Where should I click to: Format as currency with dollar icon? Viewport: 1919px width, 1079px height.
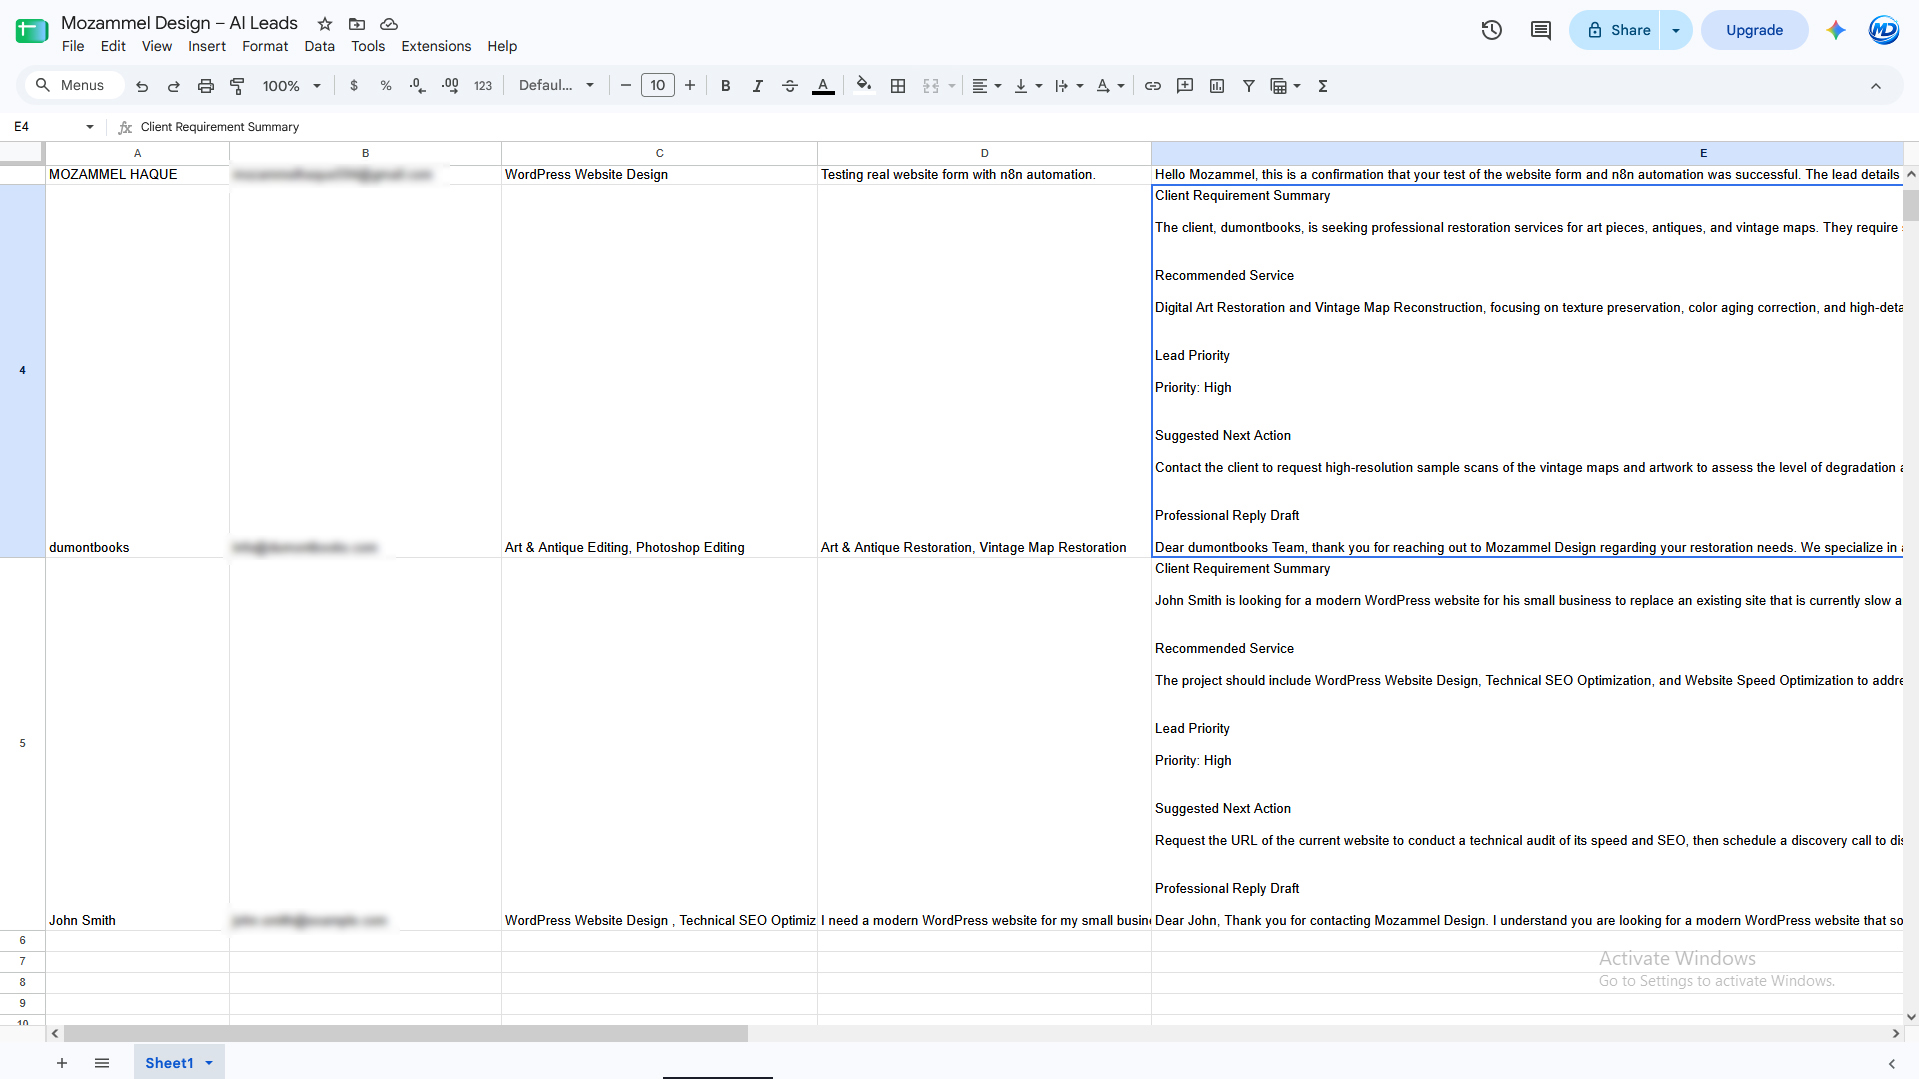tap(354, 86)
